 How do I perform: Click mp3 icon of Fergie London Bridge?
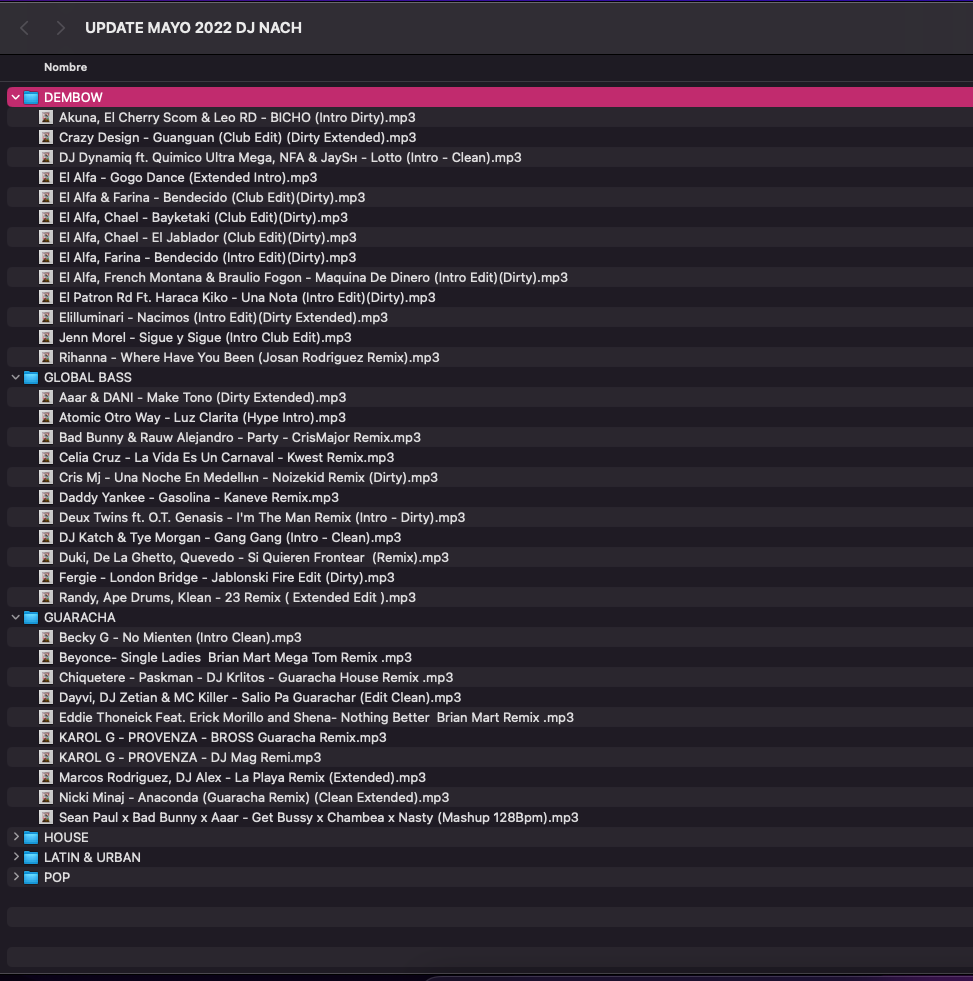coord(46,577)
